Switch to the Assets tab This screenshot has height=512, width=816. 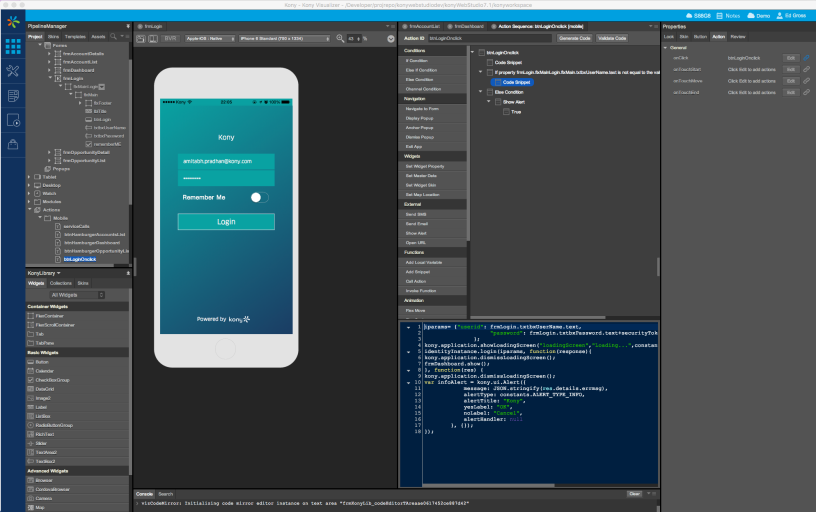pos(98,36)
